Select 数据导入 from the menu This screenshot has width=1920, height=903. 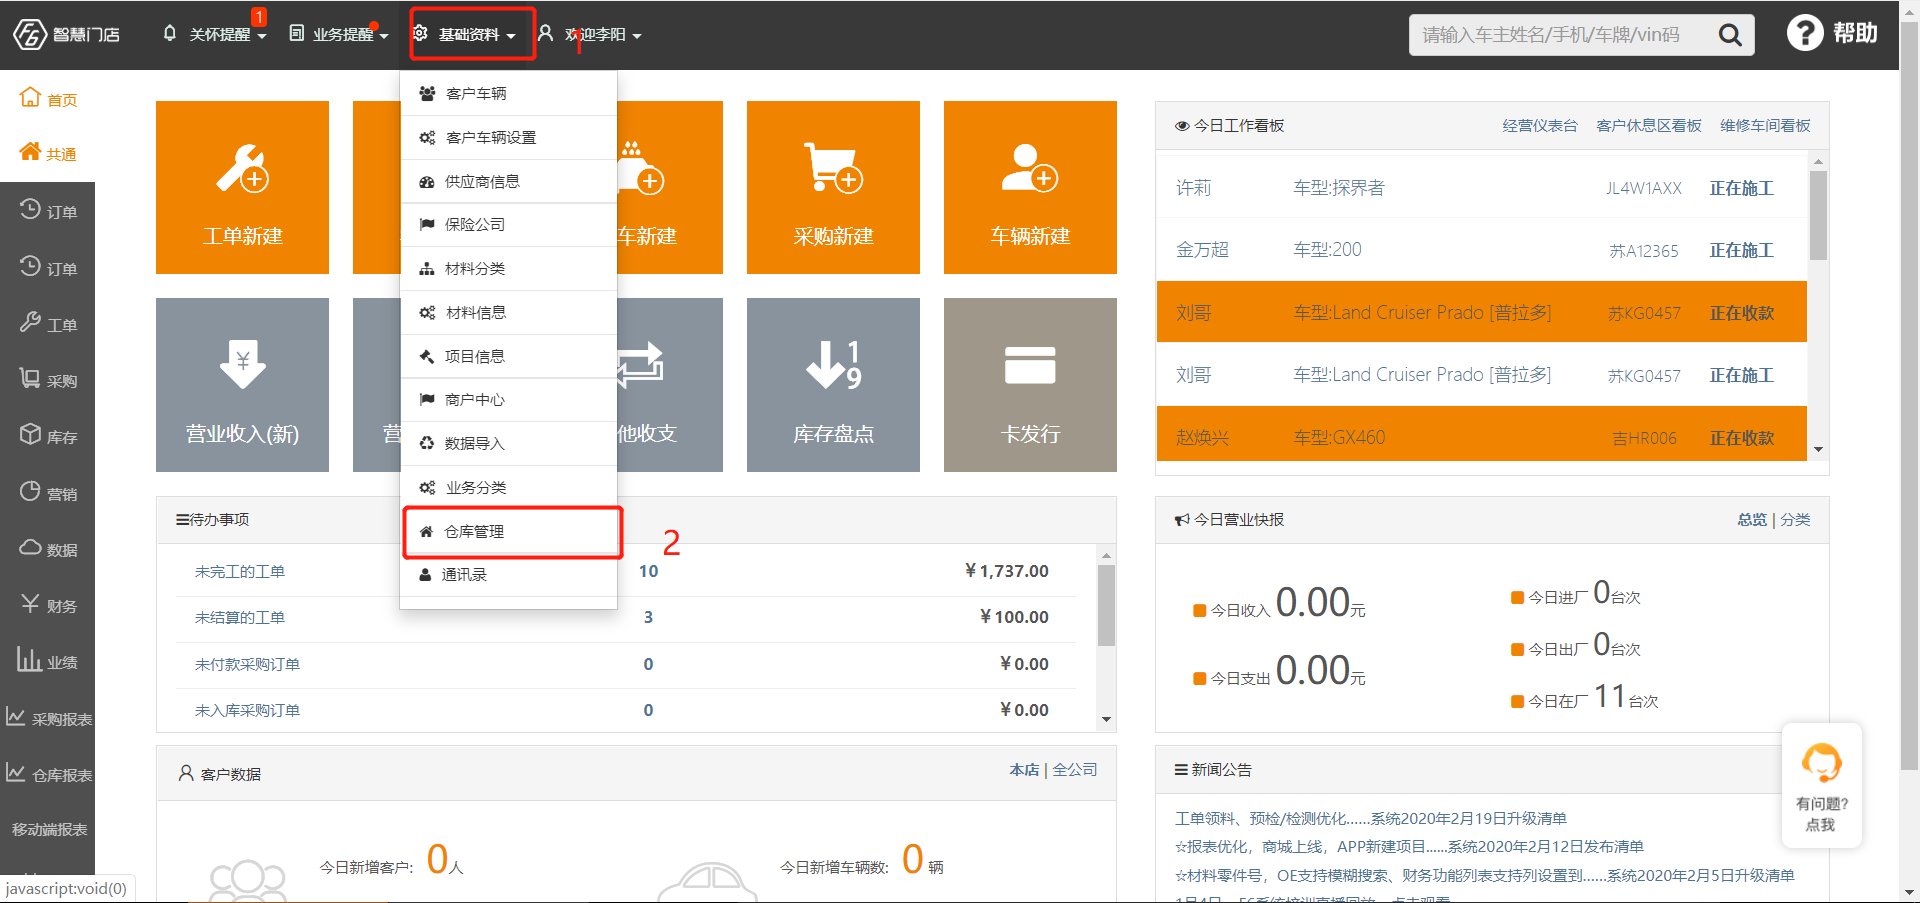click(x=508, y=443)
